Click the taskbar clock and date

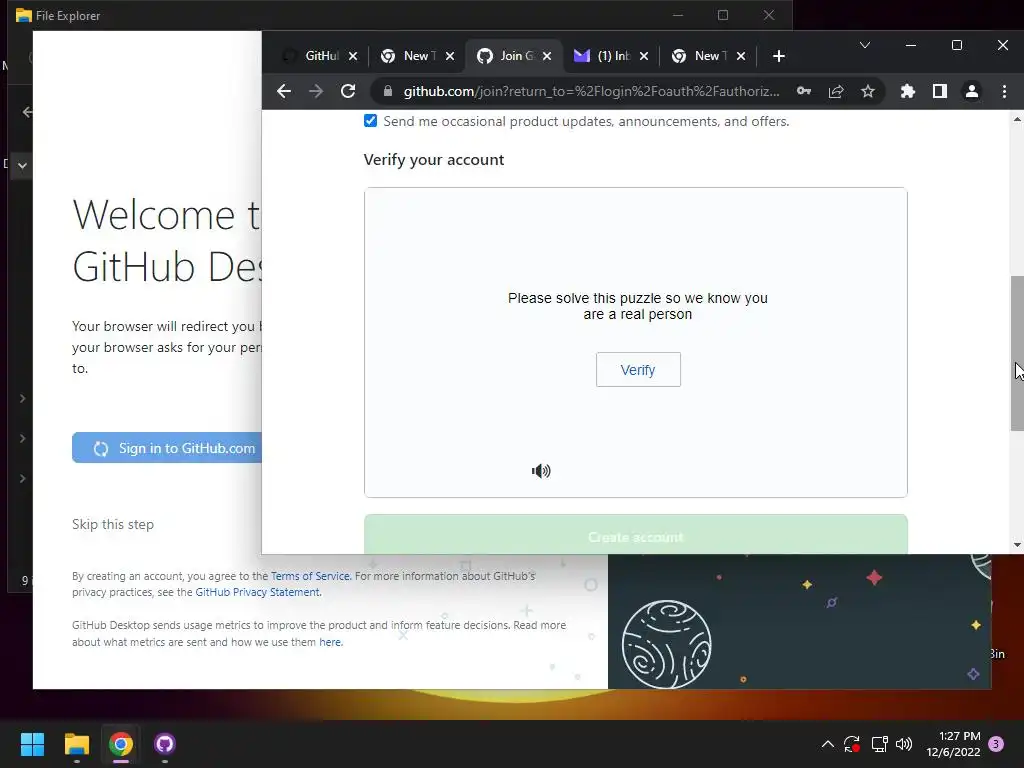(953, 744)
